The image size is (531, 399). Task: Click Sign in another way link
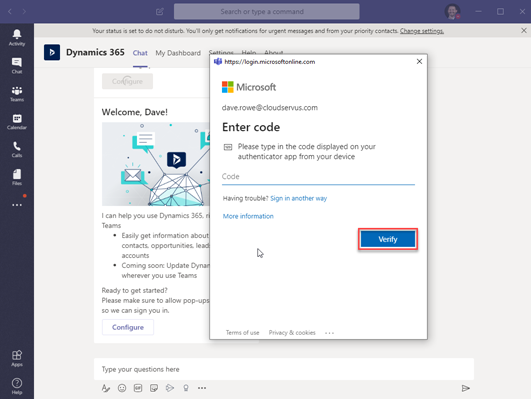pyautogui.click(x=299, y=198)
